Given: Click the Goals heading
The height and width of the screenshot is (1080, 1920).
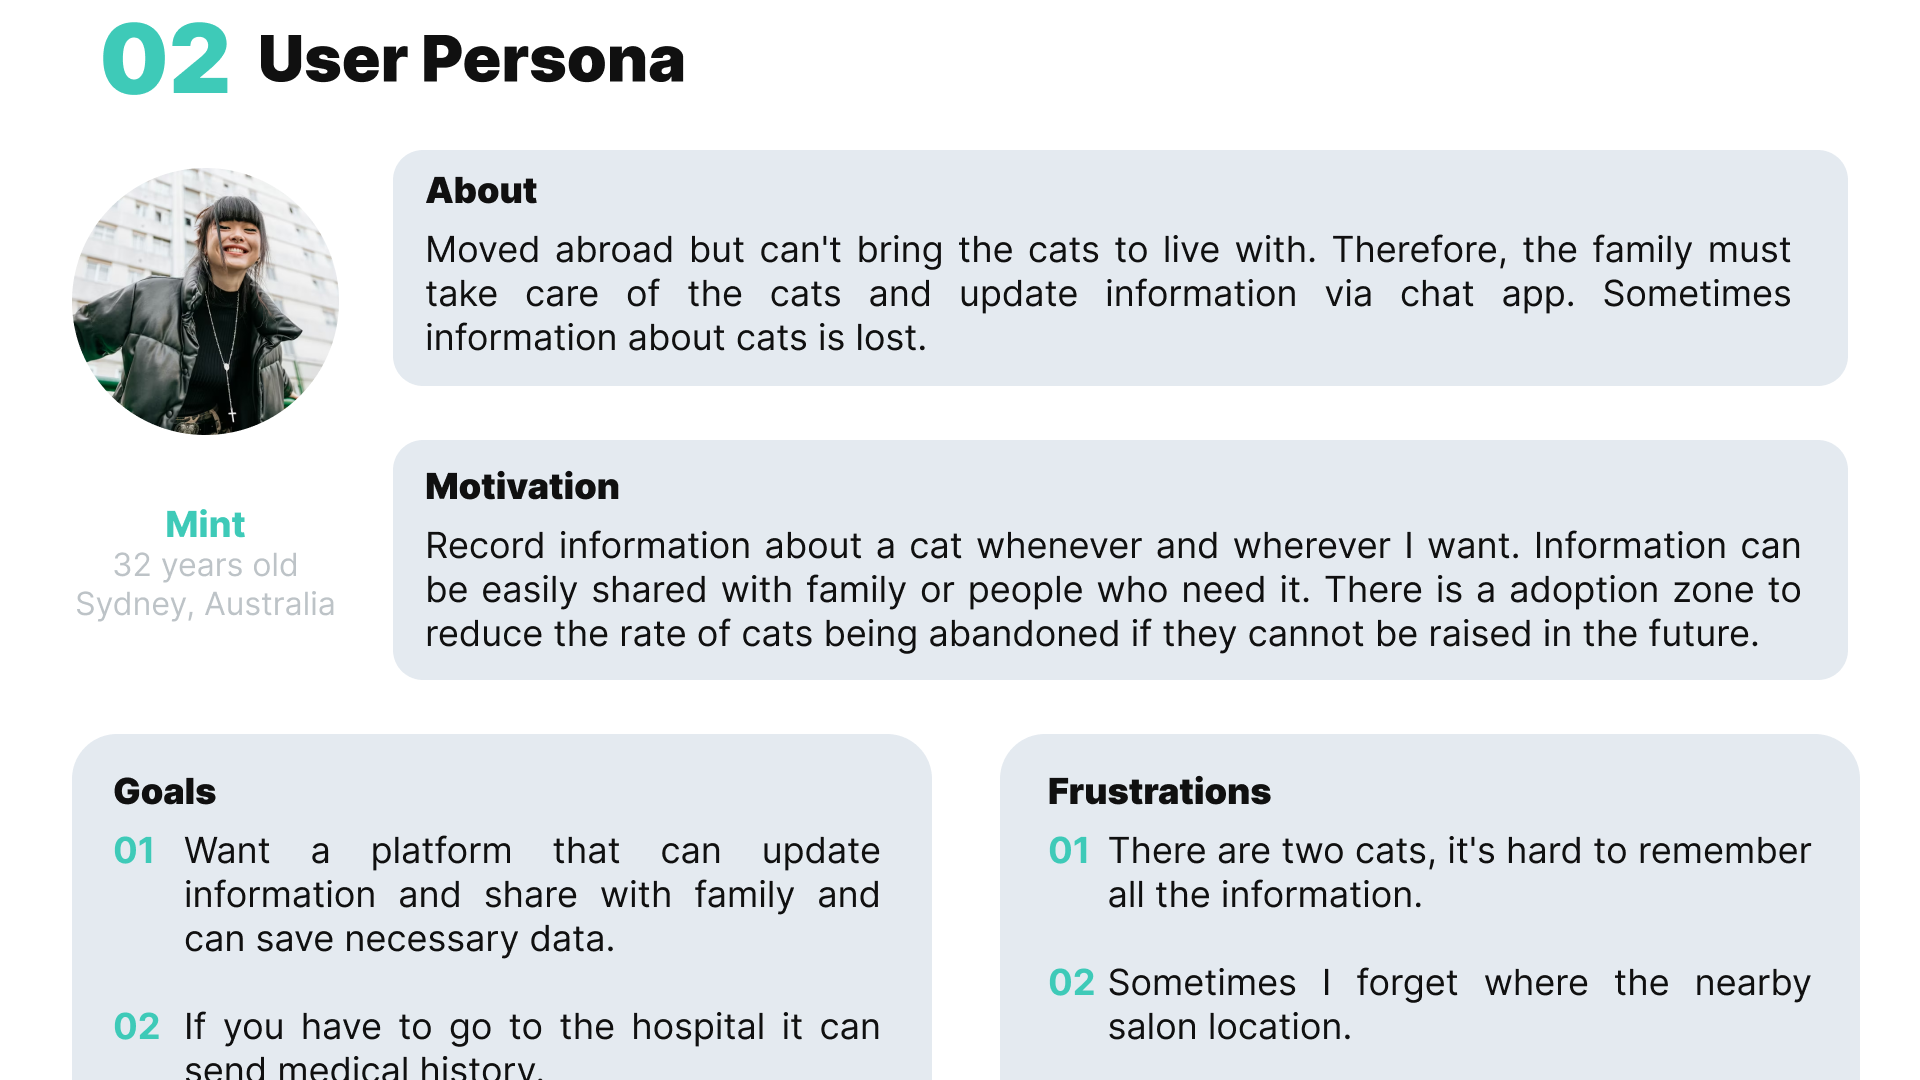Looking at the screenshot, I should [165, 791].
